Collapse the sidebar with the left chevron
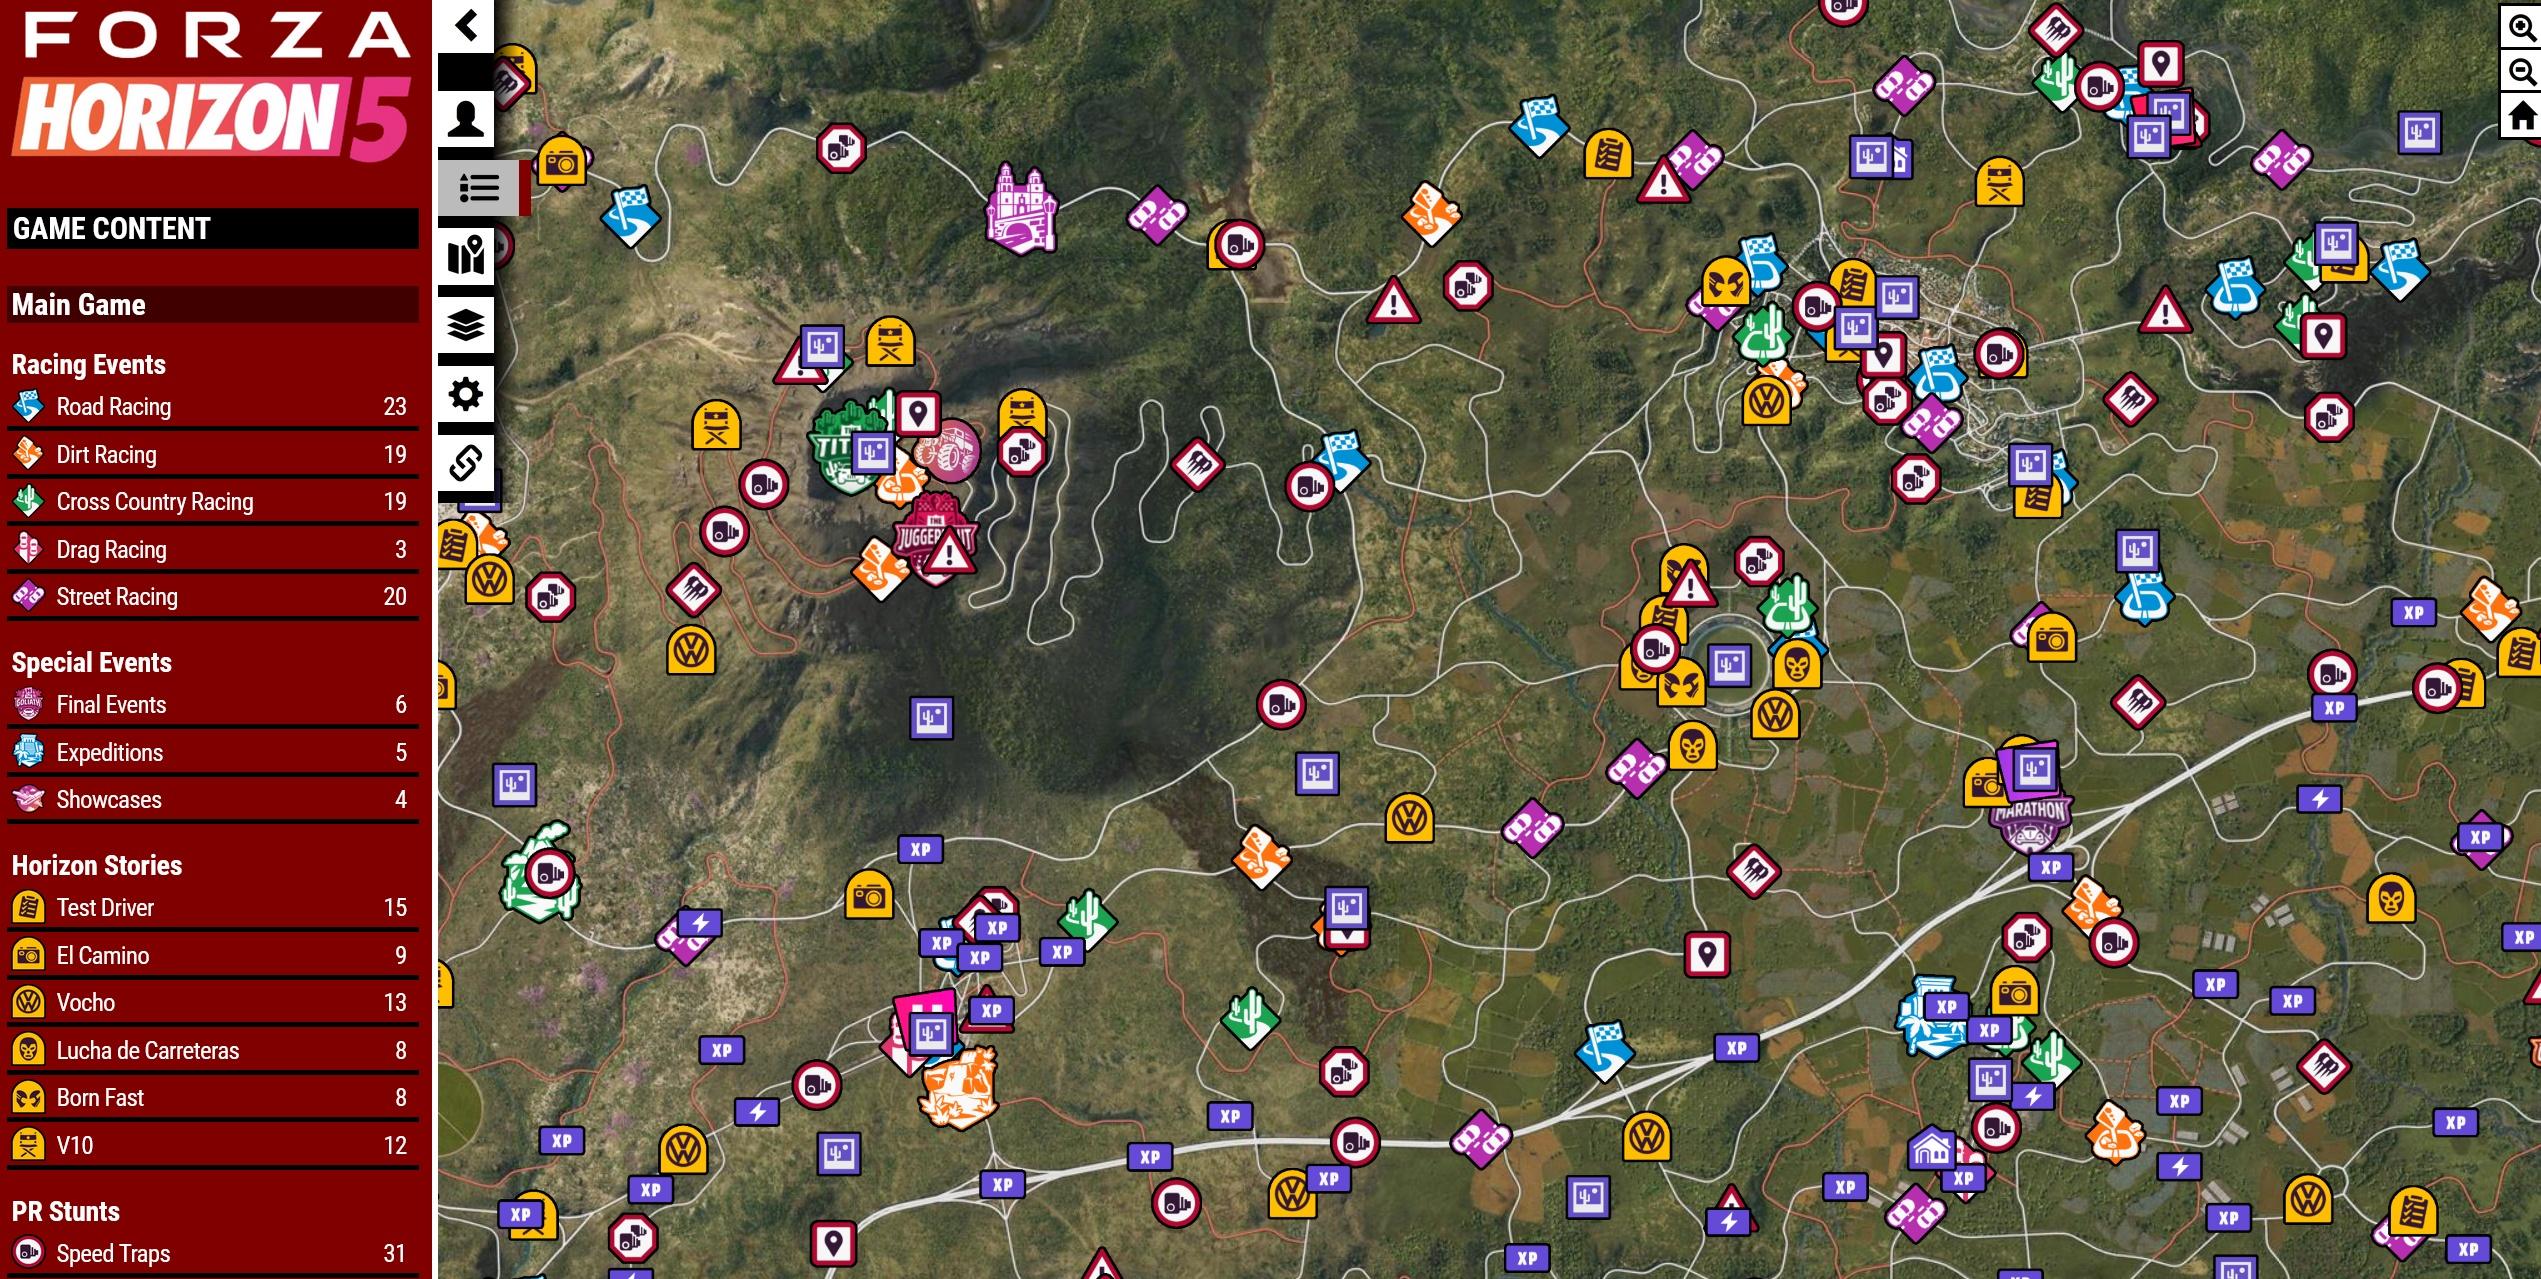The image size is (2541, 1279). click(x=466, y=25)
